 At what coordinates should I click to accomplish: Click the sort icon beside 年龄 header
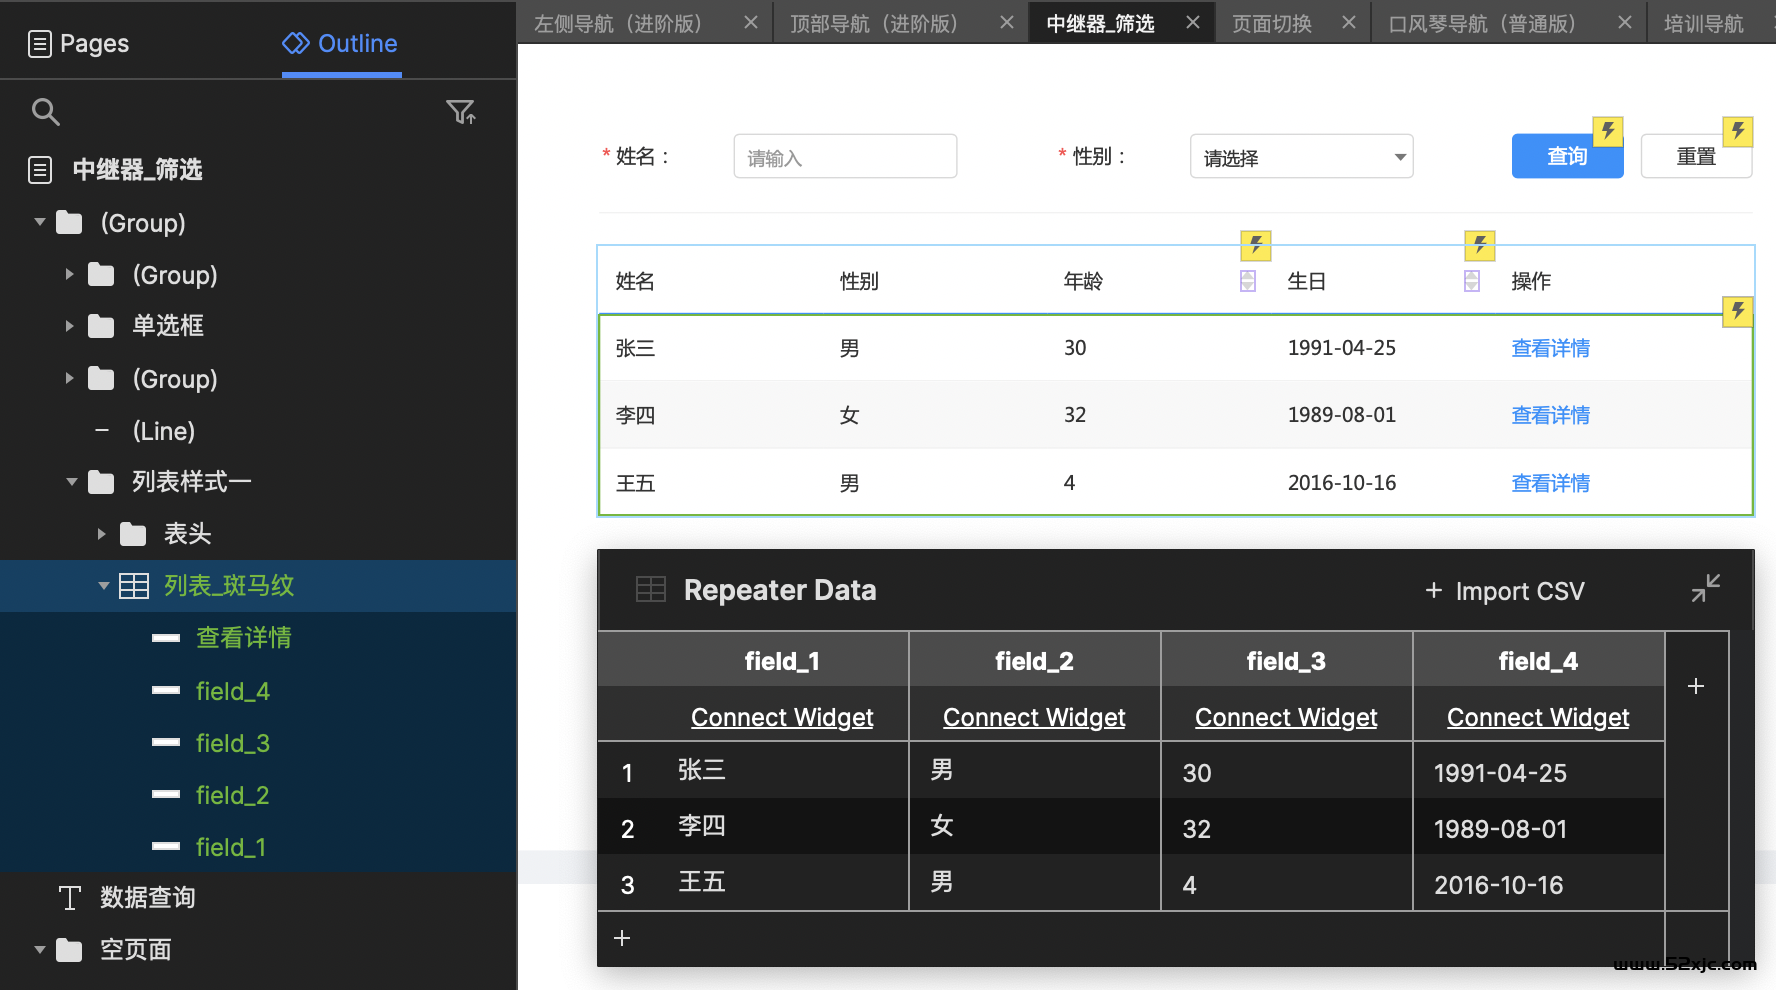point(1248,281)
